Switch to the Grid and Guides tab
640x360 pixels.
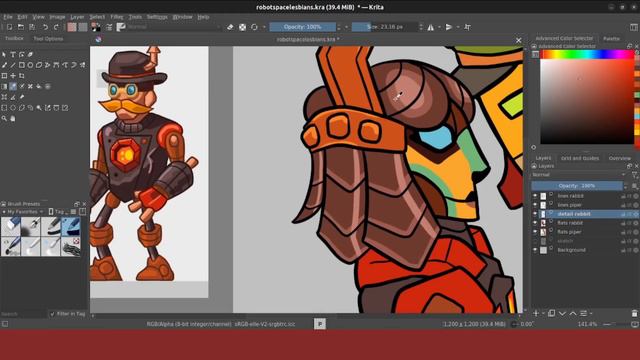(x=580, y=158)
